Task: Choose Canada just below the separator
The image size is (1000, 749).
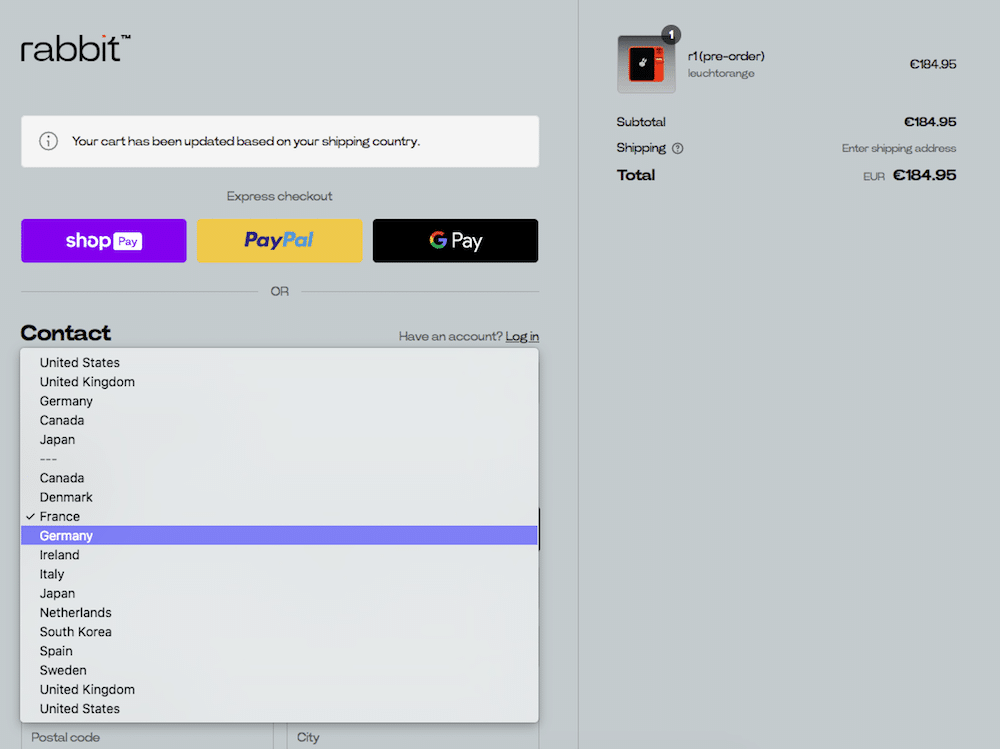Action: point(279,478)
